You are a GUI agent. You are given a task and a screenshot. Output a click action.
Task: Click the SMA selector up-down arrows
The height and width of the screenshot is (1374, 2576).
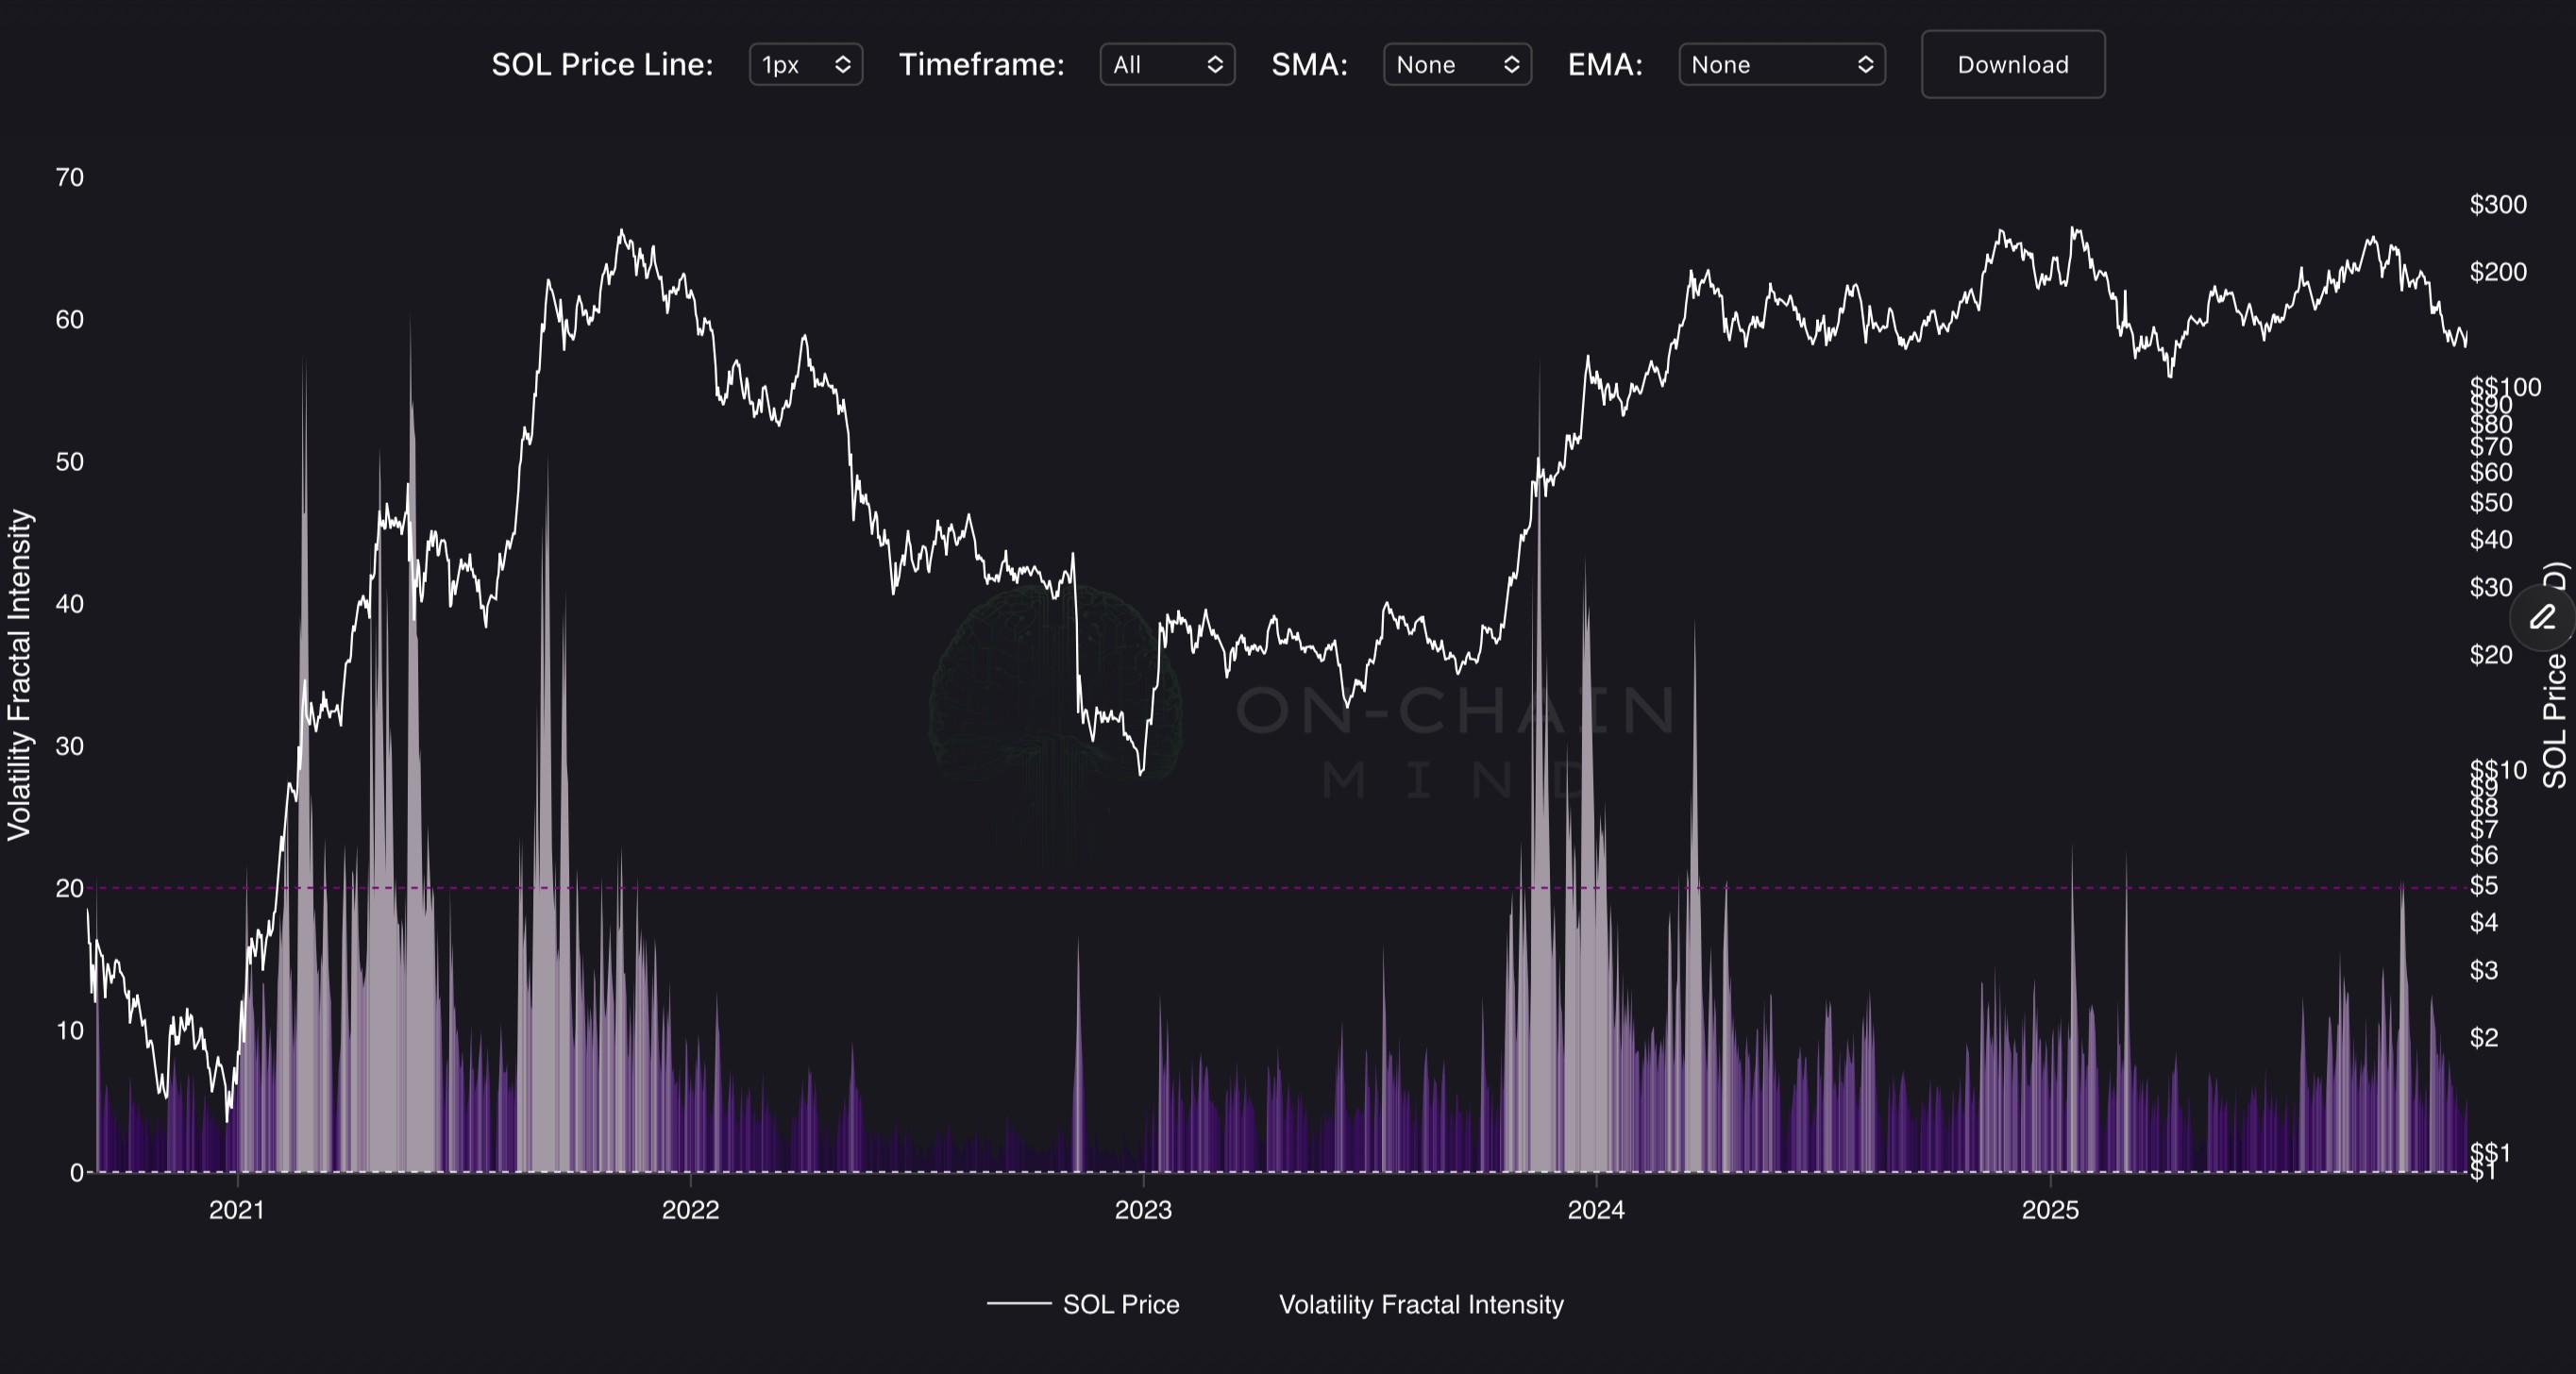click(x=1511, y=65)
